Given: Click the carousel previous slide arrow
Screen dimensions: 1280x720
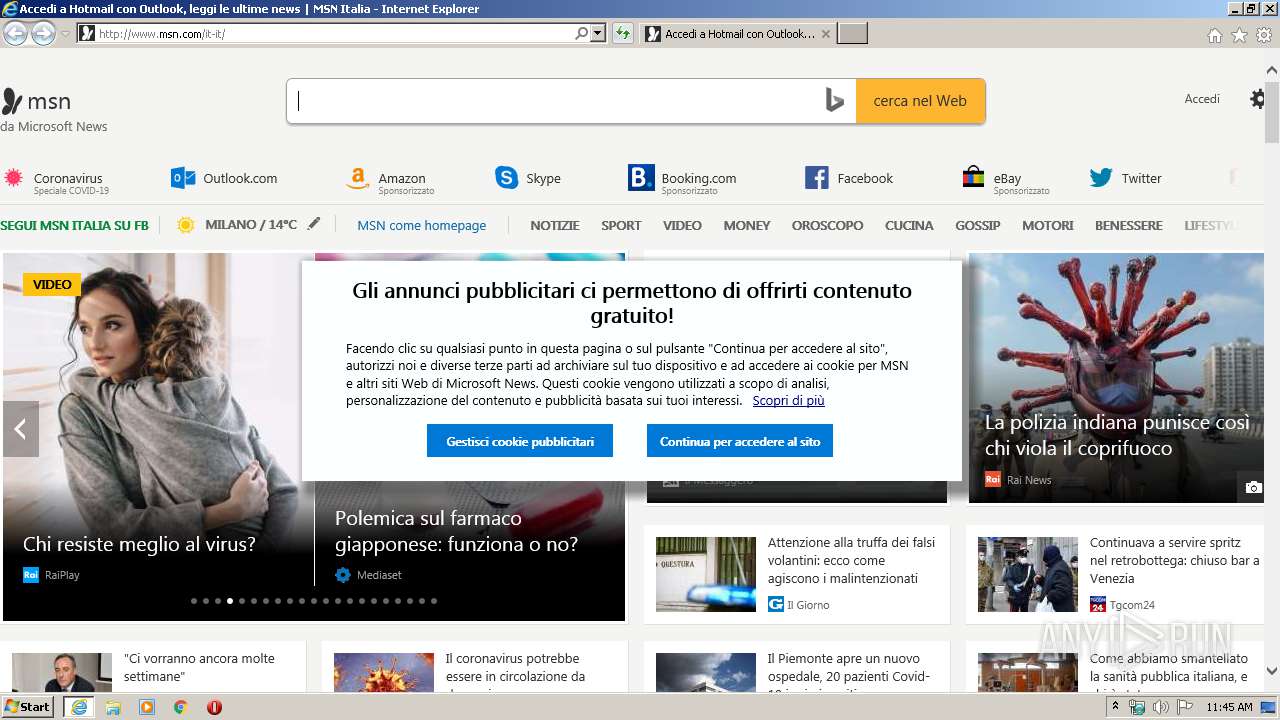Looking at the screenshot, I should [20, 429].
